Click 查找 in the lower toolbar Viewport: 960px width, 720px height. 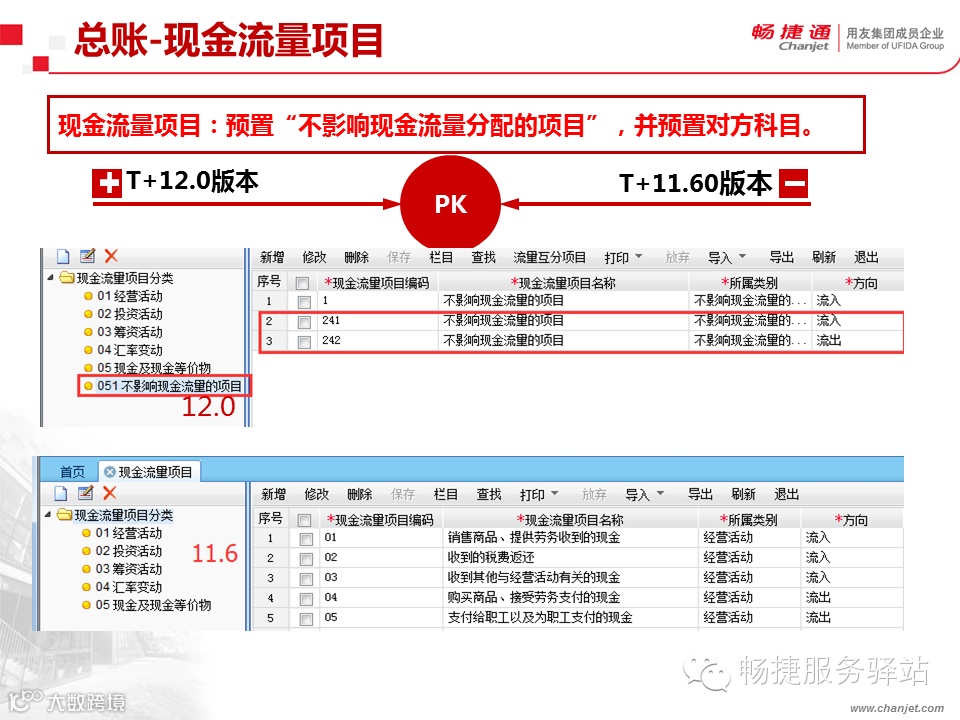[x=489, y=494]
